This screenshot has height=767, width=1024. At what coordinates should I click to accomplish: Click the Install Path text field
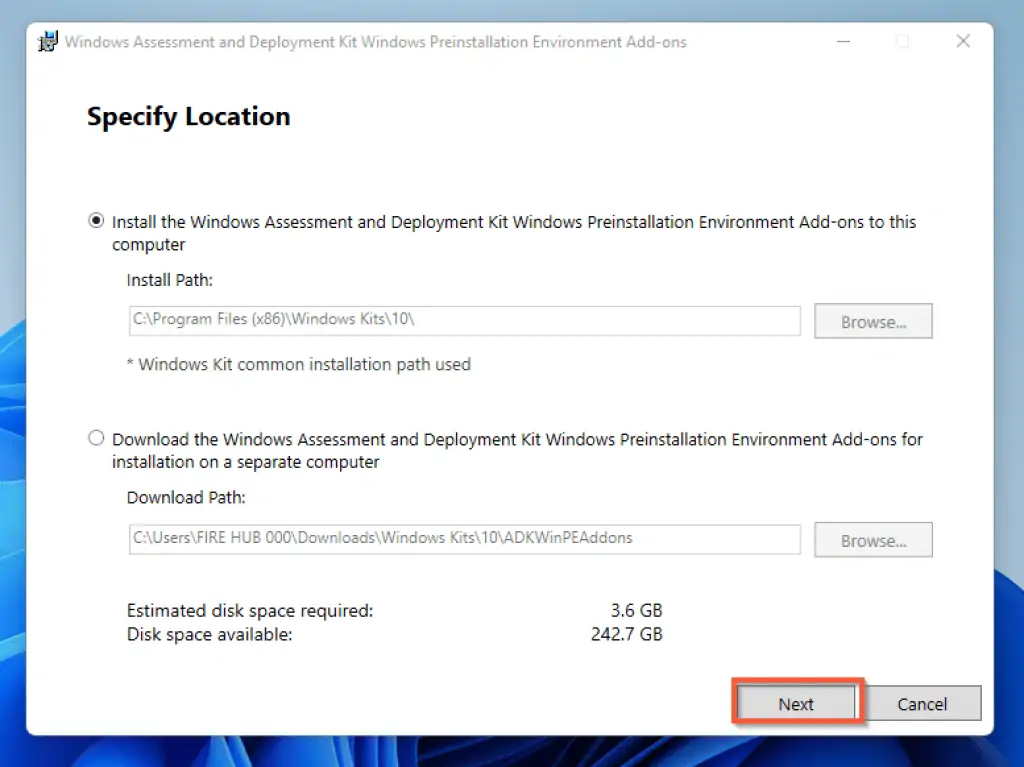tap(463, 321)
